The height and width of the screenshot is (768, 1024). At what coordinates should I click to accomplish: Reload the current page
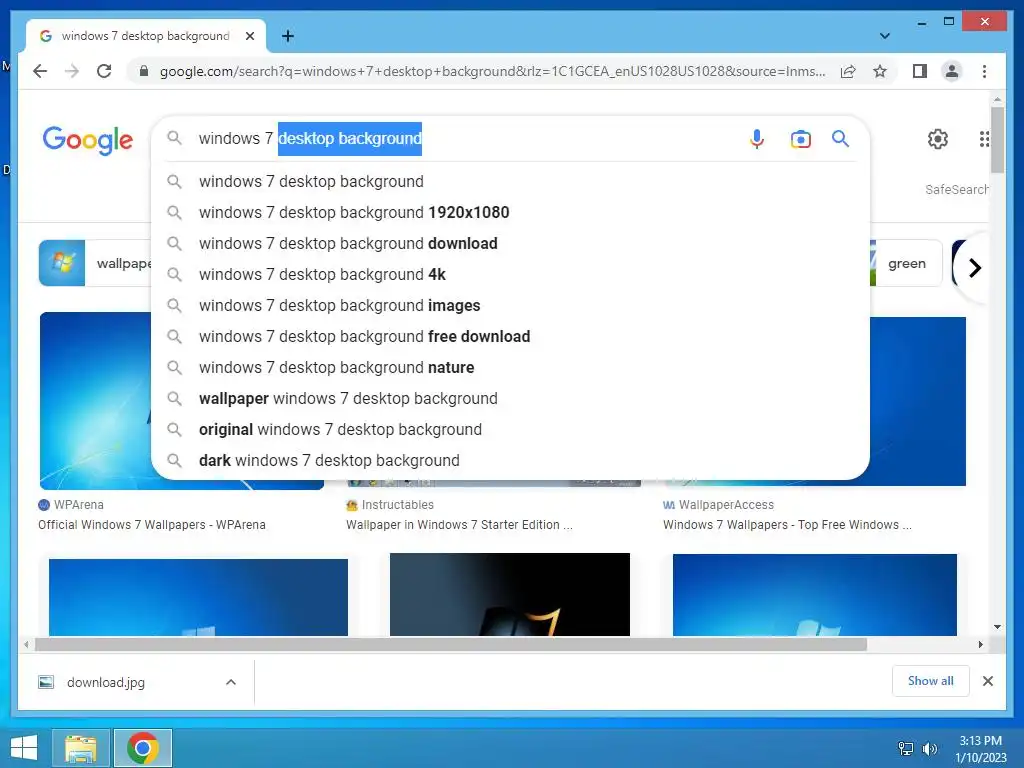point(104,71)
